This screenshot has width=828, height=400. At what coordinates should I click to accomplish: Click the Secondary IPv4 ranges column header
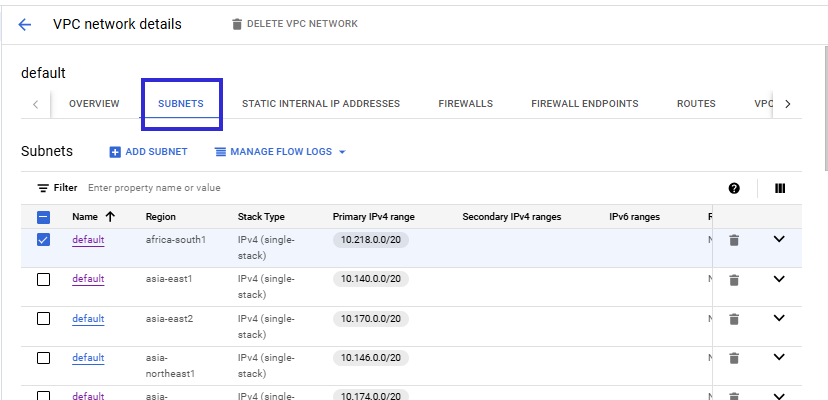512,217
